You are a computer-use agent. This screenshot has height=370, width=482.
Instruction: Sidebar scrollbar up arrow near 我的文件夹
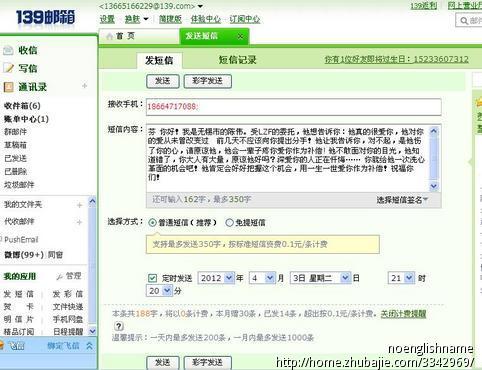pos(92,201)
